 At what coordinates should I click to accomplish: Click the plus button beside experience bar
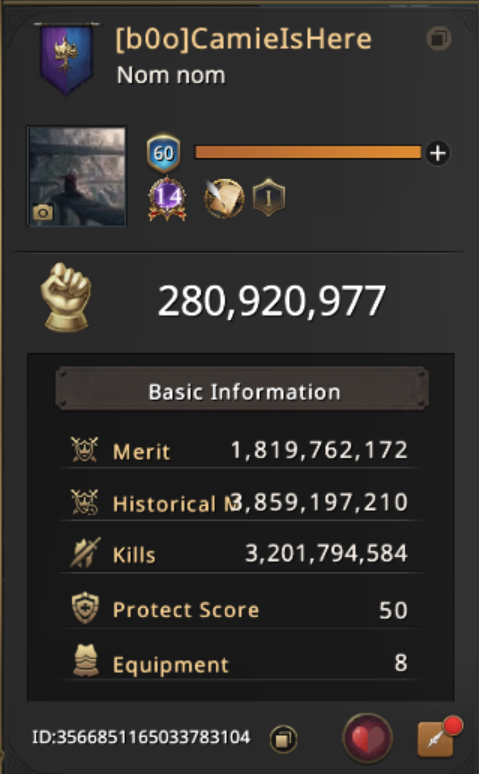click(x=438, y=154)
